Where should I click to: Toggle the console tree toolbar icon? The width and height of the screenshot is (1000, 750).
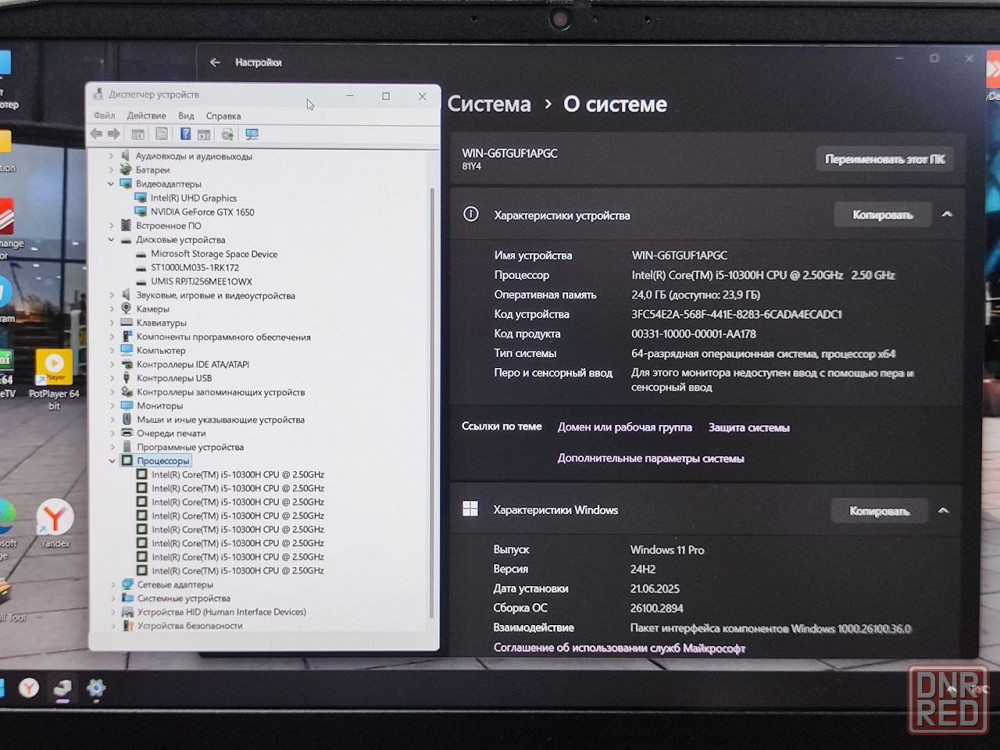pyautogui.click(x=138, y=134)
